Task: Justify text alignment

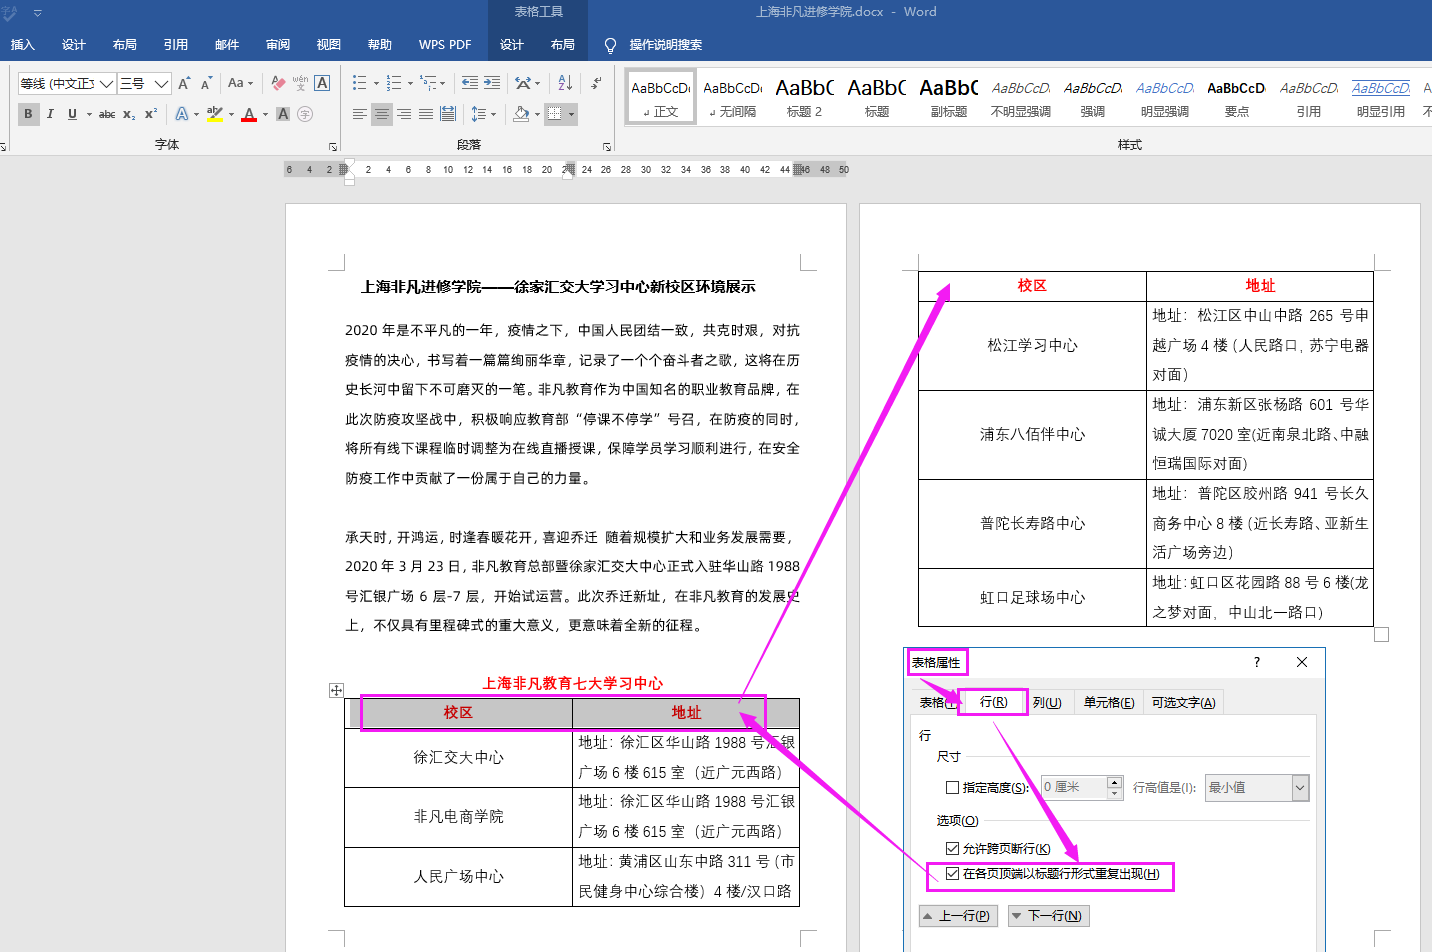Action: click(426, 114)
